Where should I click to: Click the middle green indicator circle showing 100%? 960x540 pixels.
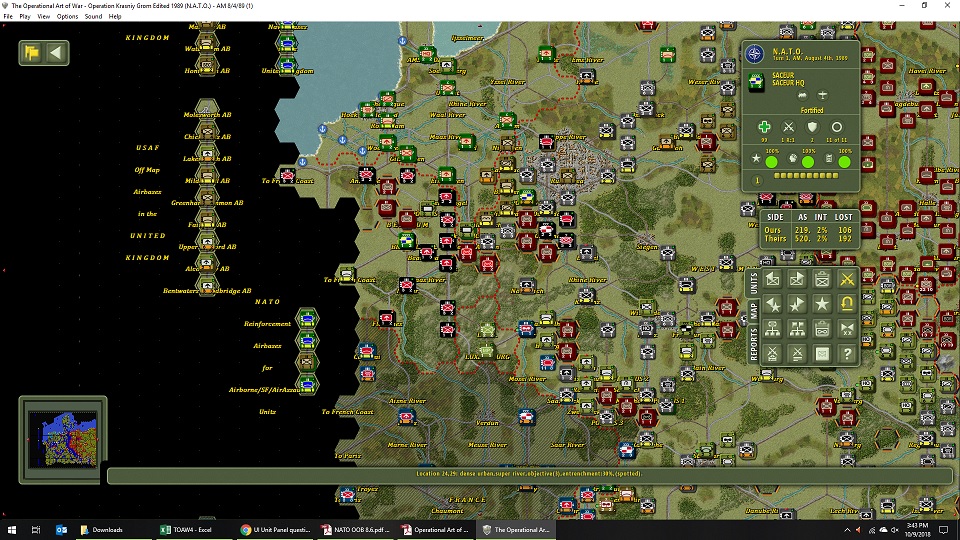pos(808,162)
